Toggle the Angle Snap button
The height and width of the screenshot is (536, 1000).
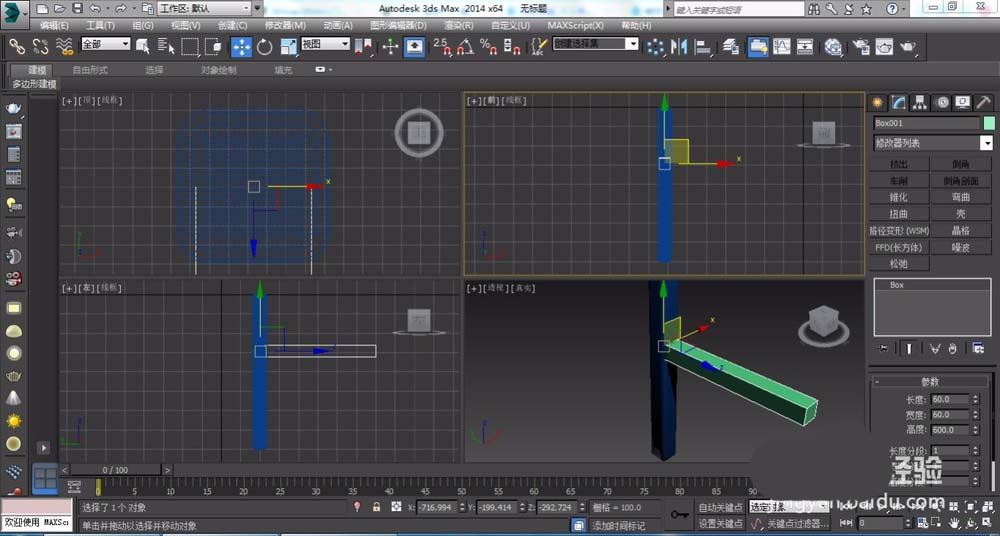coord(465,46)
